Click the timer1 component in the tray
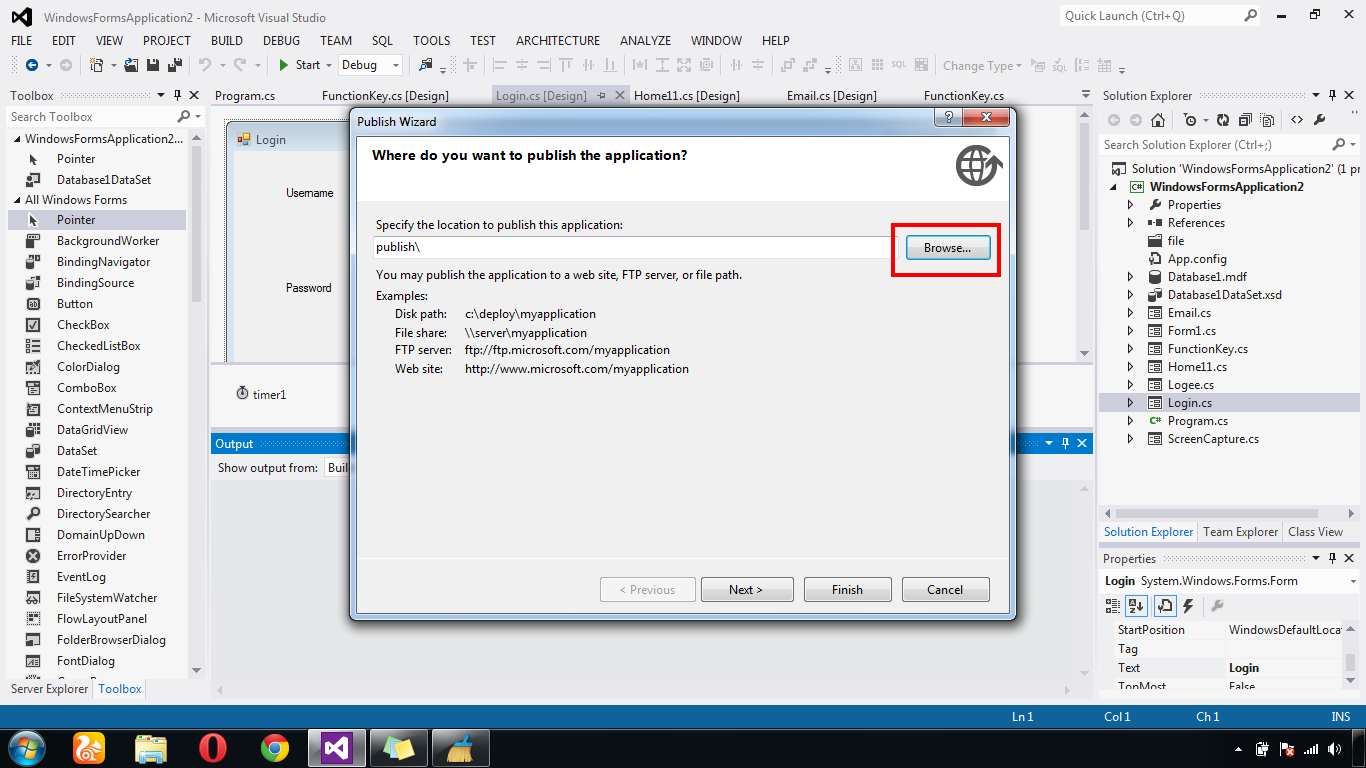The image size is (1366, 768). [x=261, y=394]
